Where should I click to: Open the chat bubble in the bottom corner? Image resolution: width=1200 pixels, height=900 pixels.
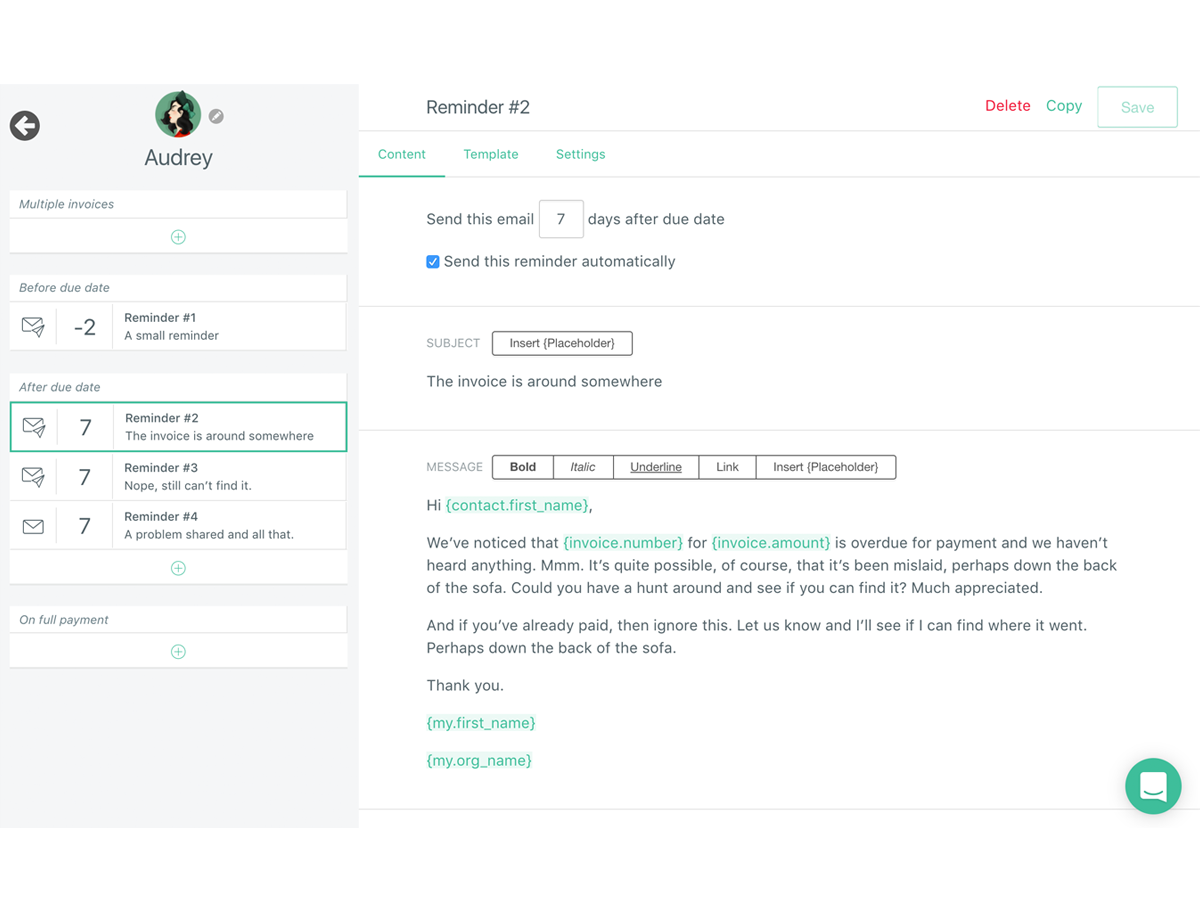coord(1153,786)
